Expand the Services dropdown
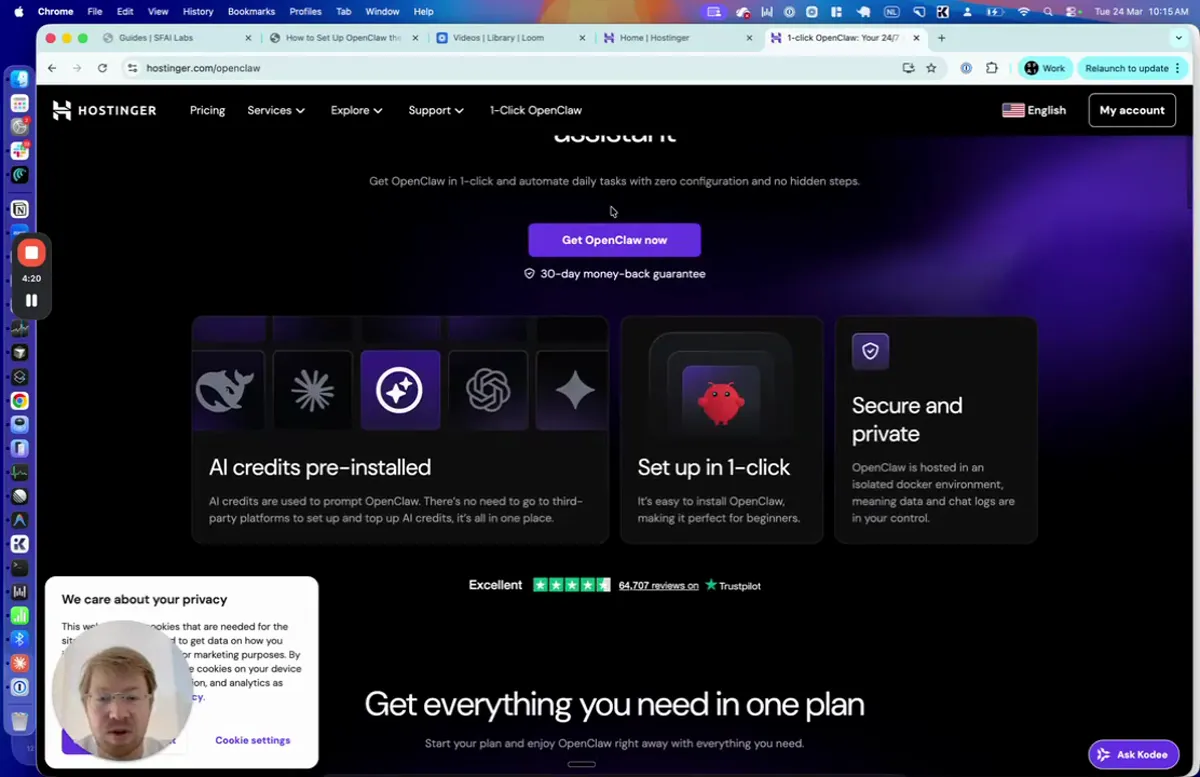 pos(276,110)
